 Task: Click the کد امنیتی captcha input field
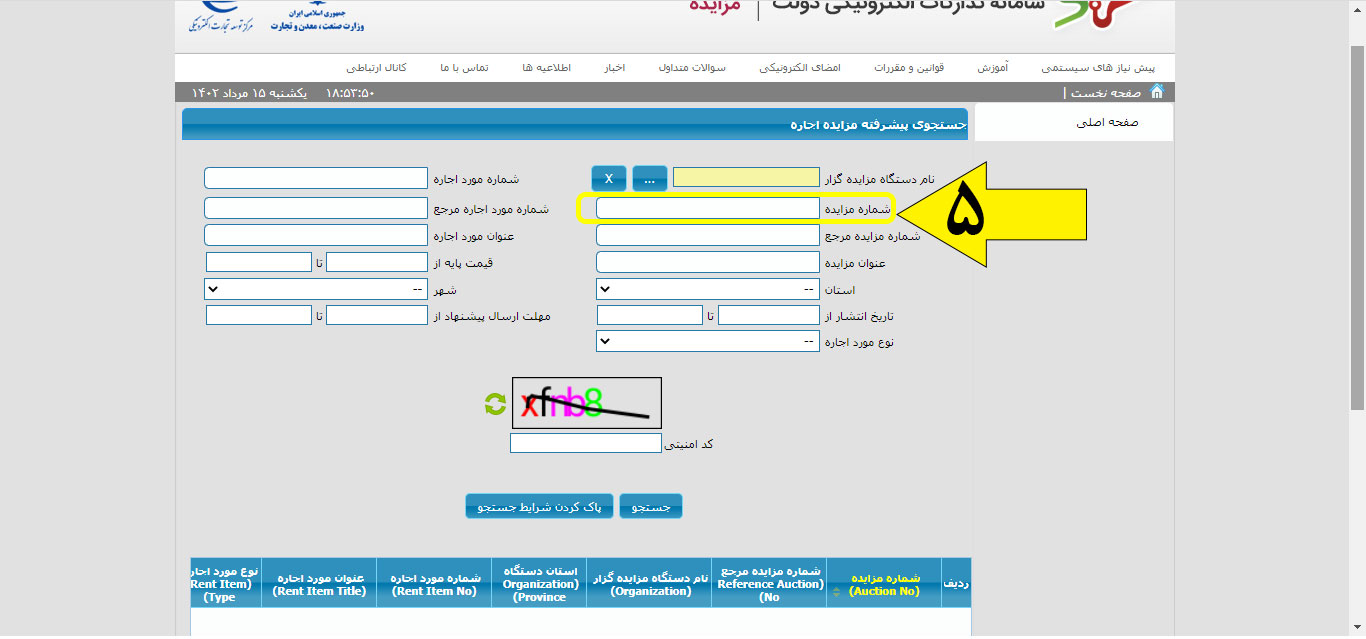point(585,443)
